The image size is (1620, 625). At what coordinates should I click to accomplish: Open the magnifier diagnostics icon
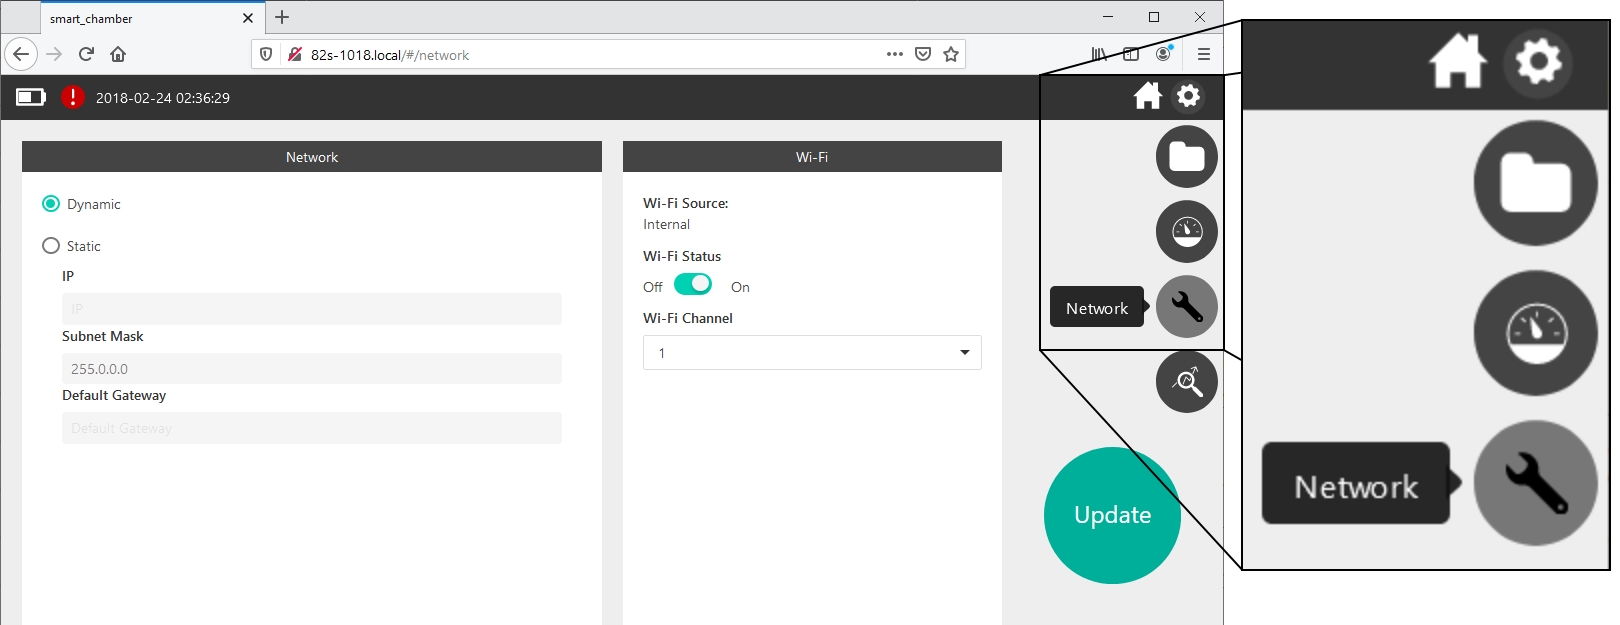click(1186, 382)
